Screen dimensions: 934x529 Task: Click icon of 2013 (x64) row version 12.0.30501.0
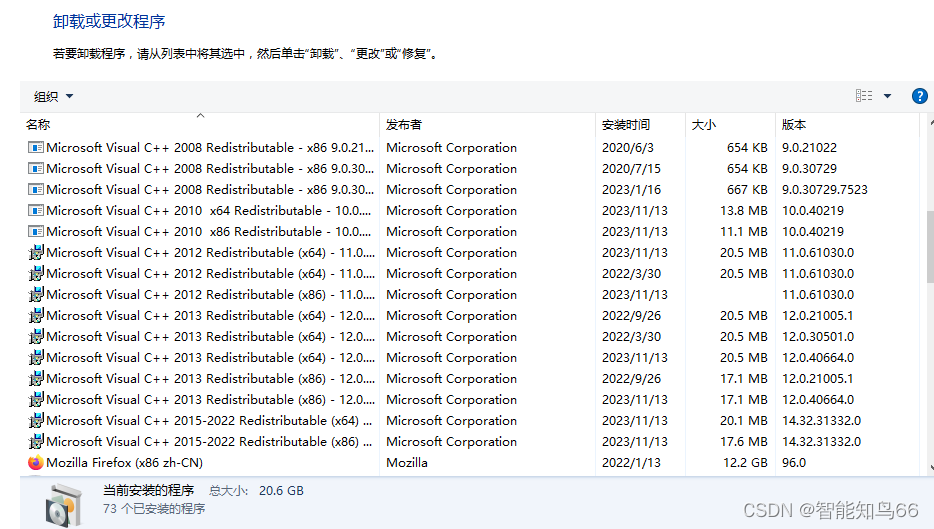(x=36, y=337)
